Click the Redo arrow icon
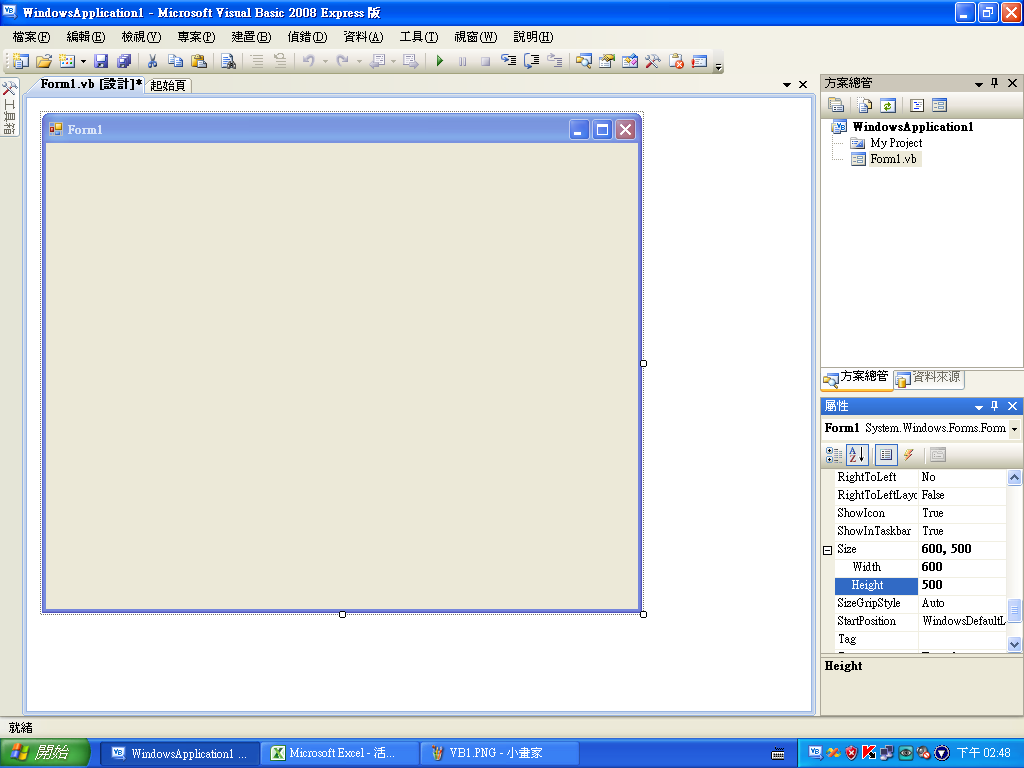The image size is (1024, 768). 342,61
